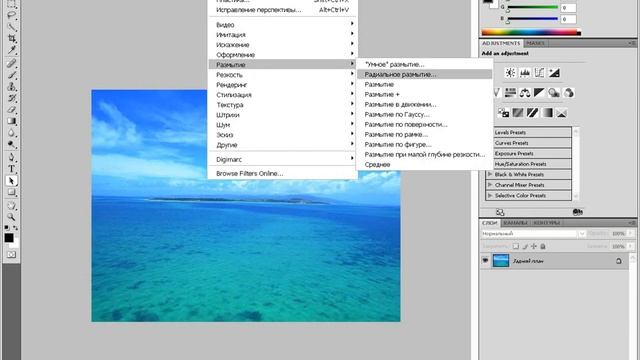Switch to the КОНТУРЫ tab
The height and width of the screenshot is (360, 640).
(x=547, y=222)
